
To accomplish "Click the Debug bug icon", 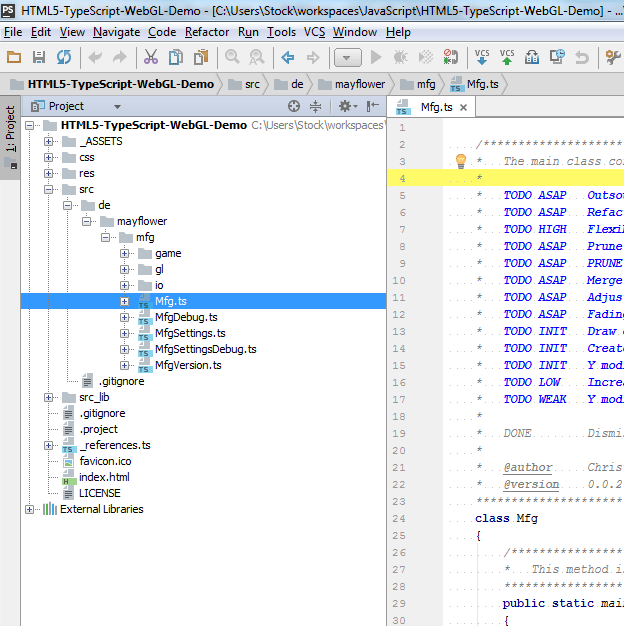I will tap(400, 57).
